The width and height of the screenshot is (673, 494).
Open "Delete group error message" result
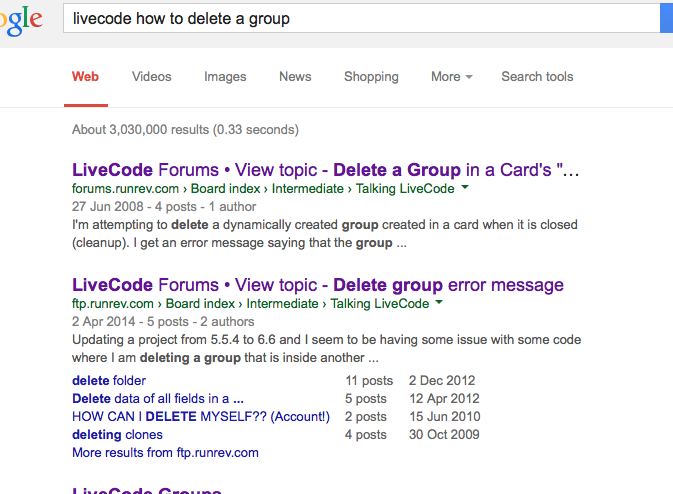(318, 286)
